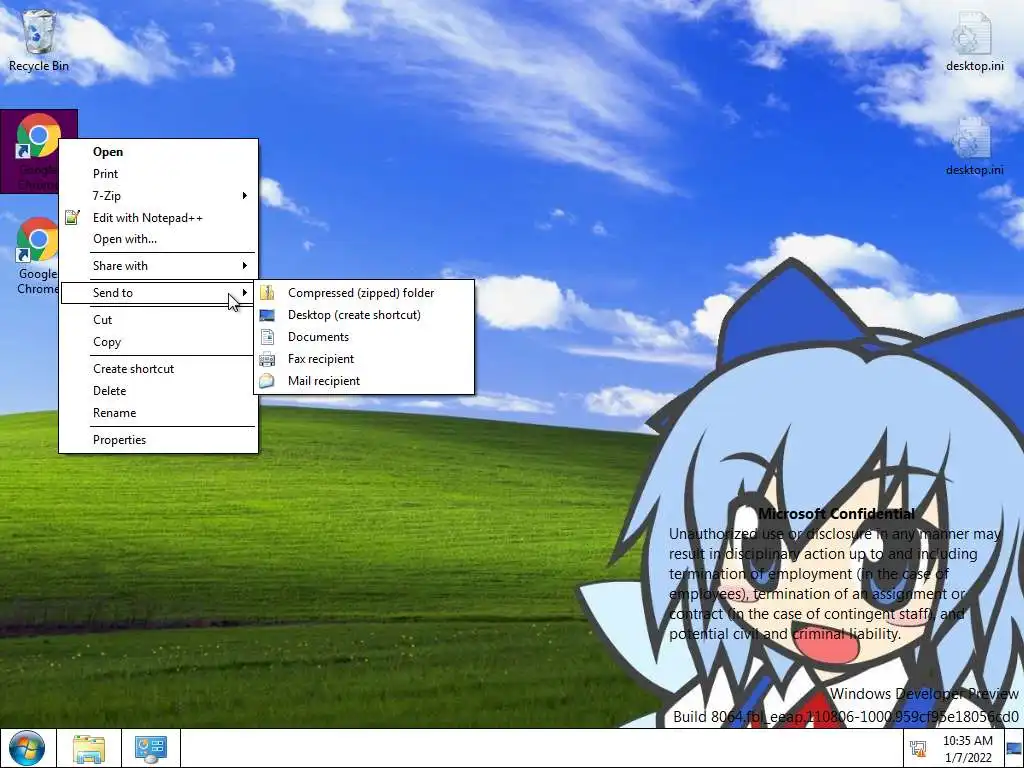Select Create shortcut option
1024x768 pixels.
click(158, 368)
